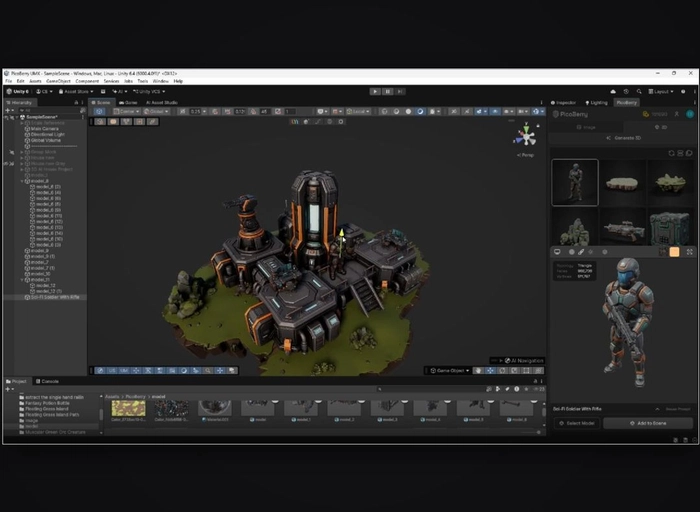This screenshot has width=700, height=512.
Task: Click the Hierarchy add plus button
Action: (x=8, y=110)
